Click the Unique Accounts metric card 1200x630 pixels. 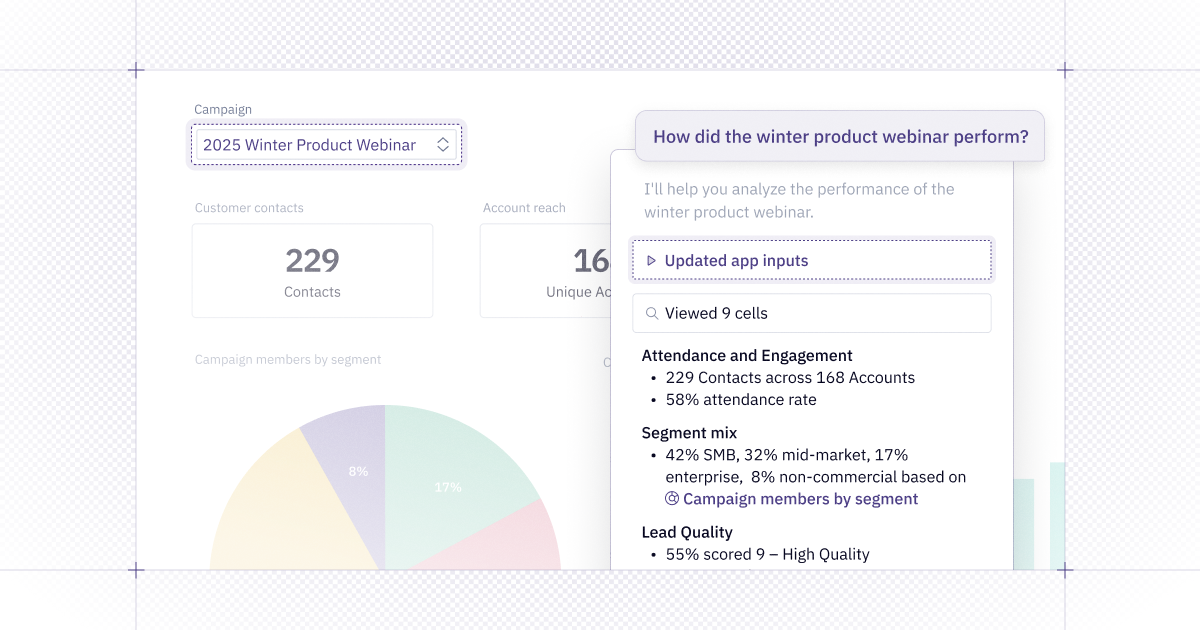[545, 270]
